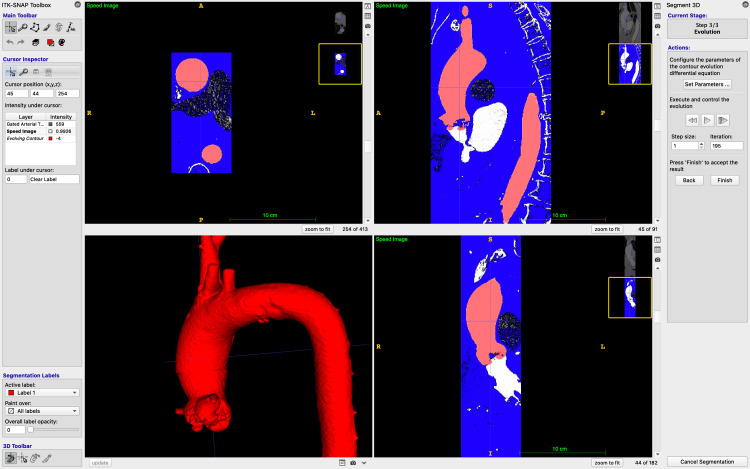Select the Annotation tool in Main Toolbar

71,28
